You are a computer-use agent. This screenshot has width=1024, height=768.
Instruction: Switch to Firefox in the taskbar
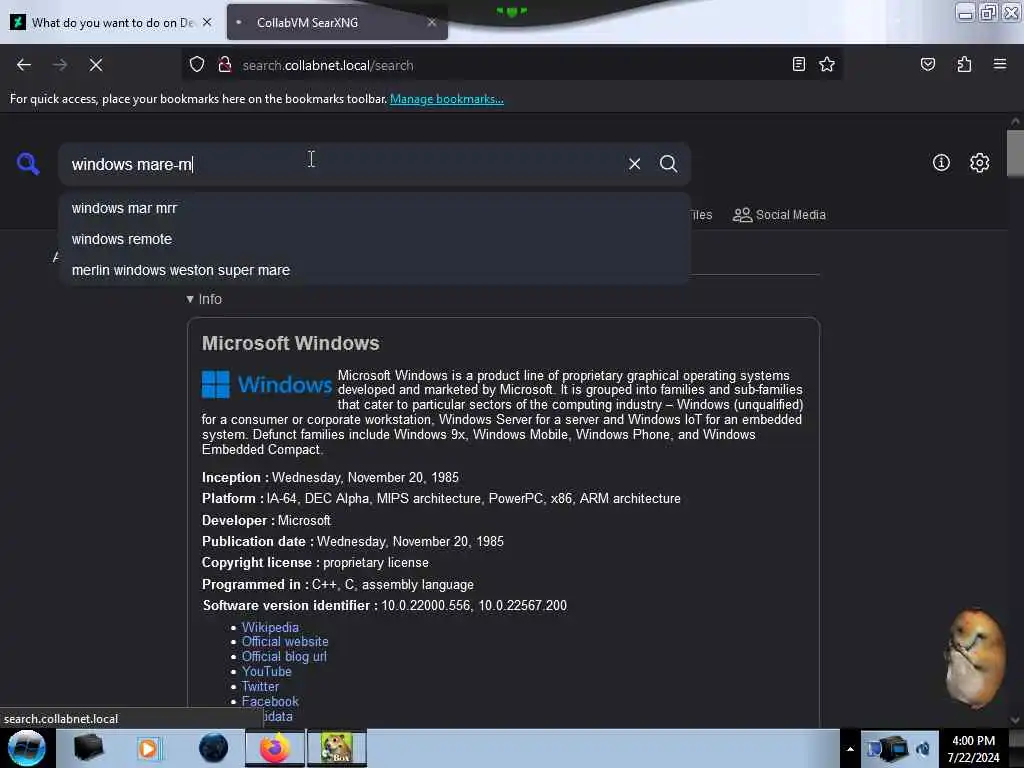tap(275, 748)
